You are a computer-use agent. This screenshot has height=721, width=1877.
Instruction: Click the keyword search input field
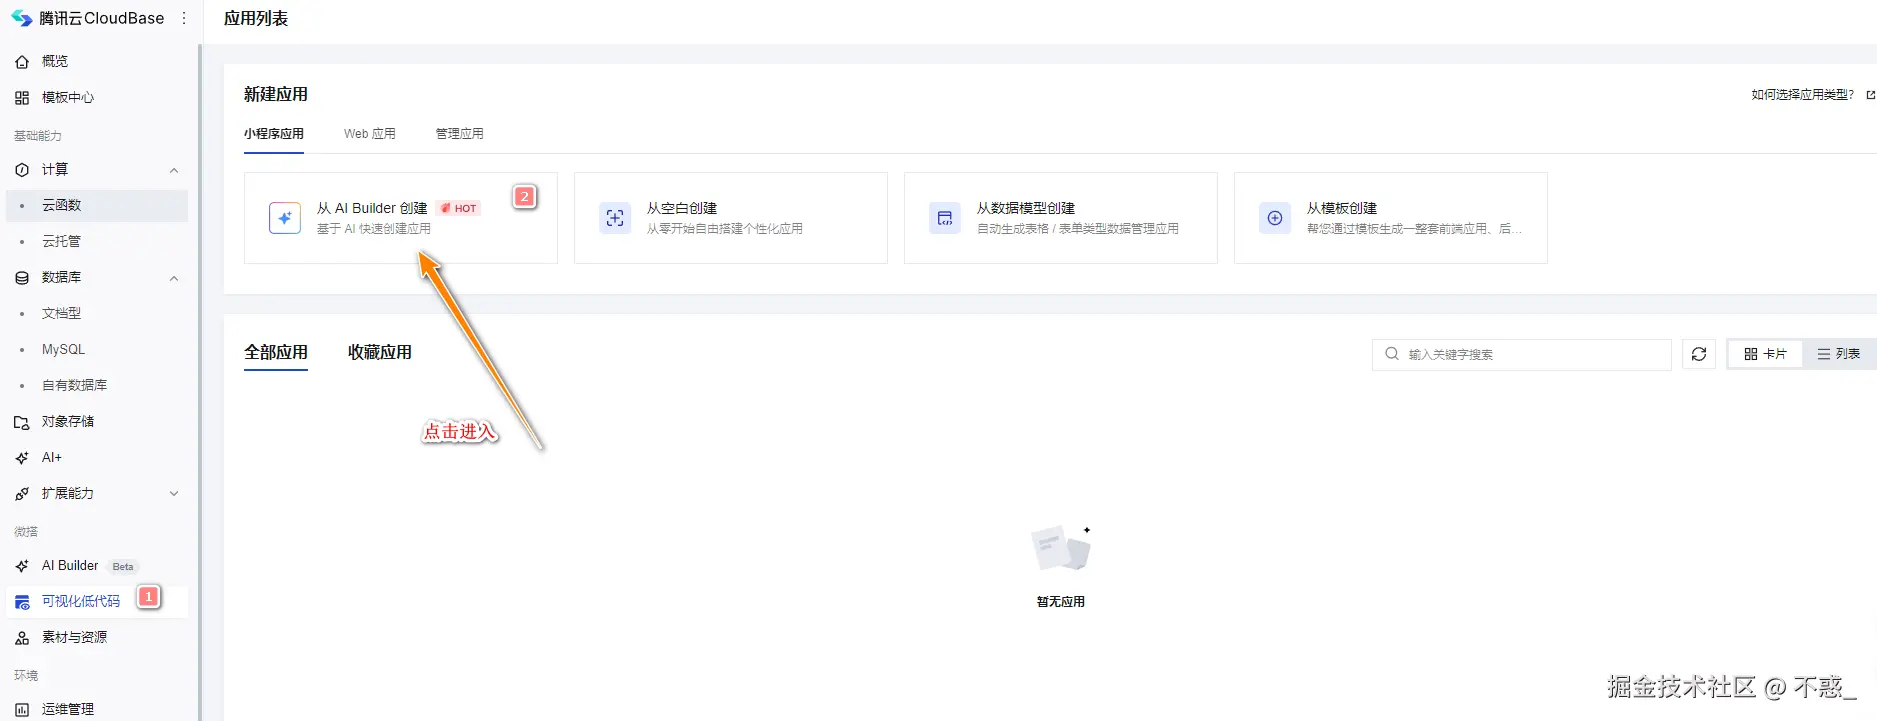[x=1522, y=354]
